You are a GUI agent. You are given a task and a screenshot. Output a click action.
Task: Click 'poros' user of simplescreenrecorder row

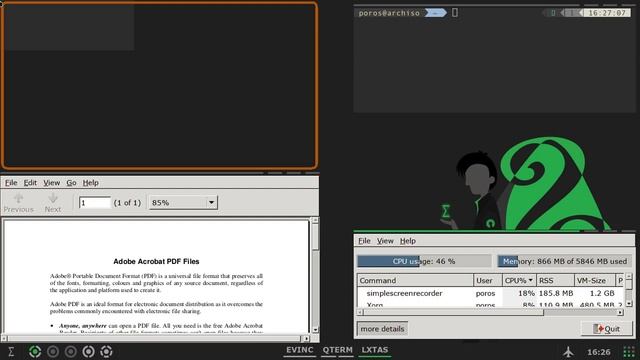(485, 293)
